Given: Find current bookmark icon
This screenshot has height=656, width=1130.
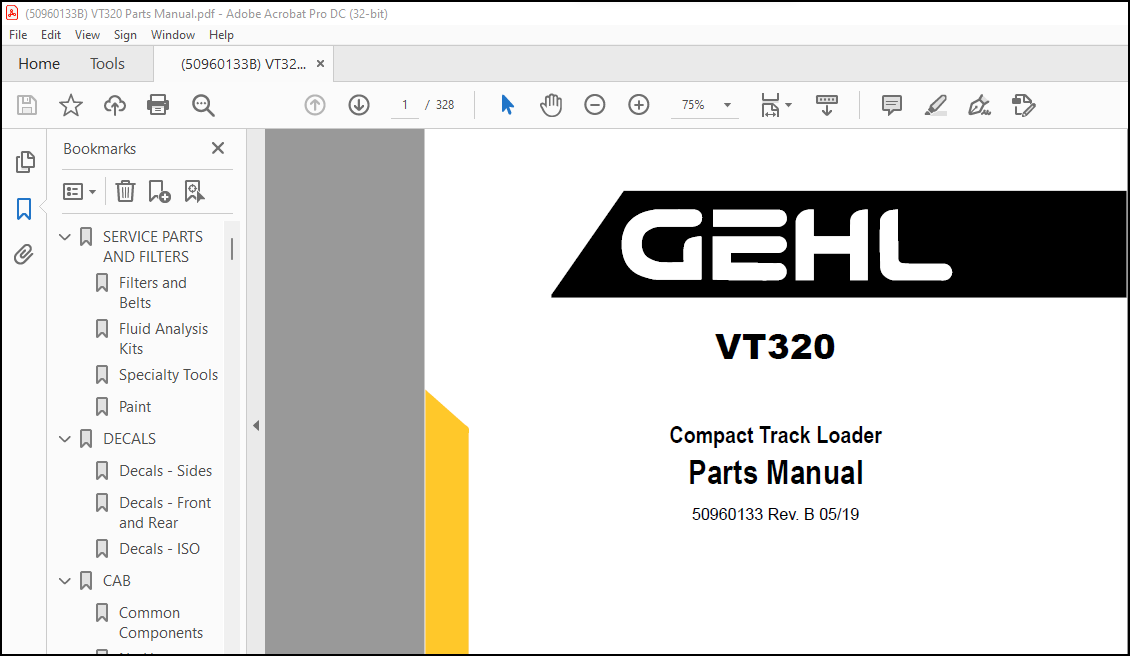Looking at the screenshot, I should pyautogui.click(x=195, y=191).
